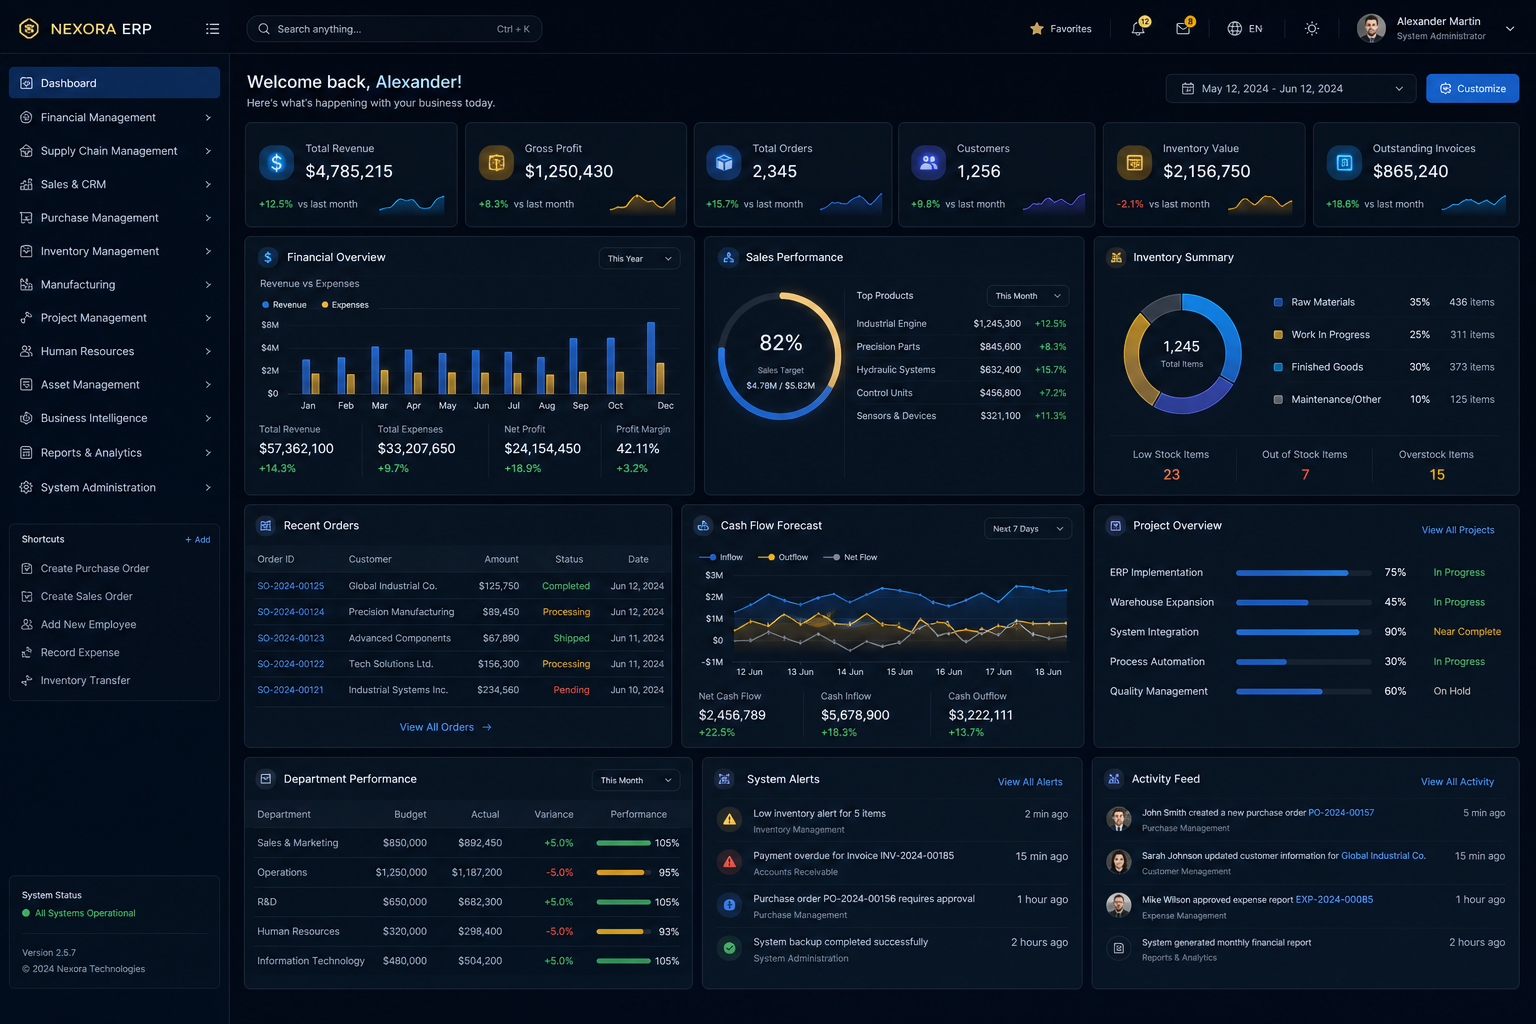Image resolution: width=1536 pixels, height=1024 pixels.
Task: Click the Inventory Value card icon
Action: tap(1135, 162)
